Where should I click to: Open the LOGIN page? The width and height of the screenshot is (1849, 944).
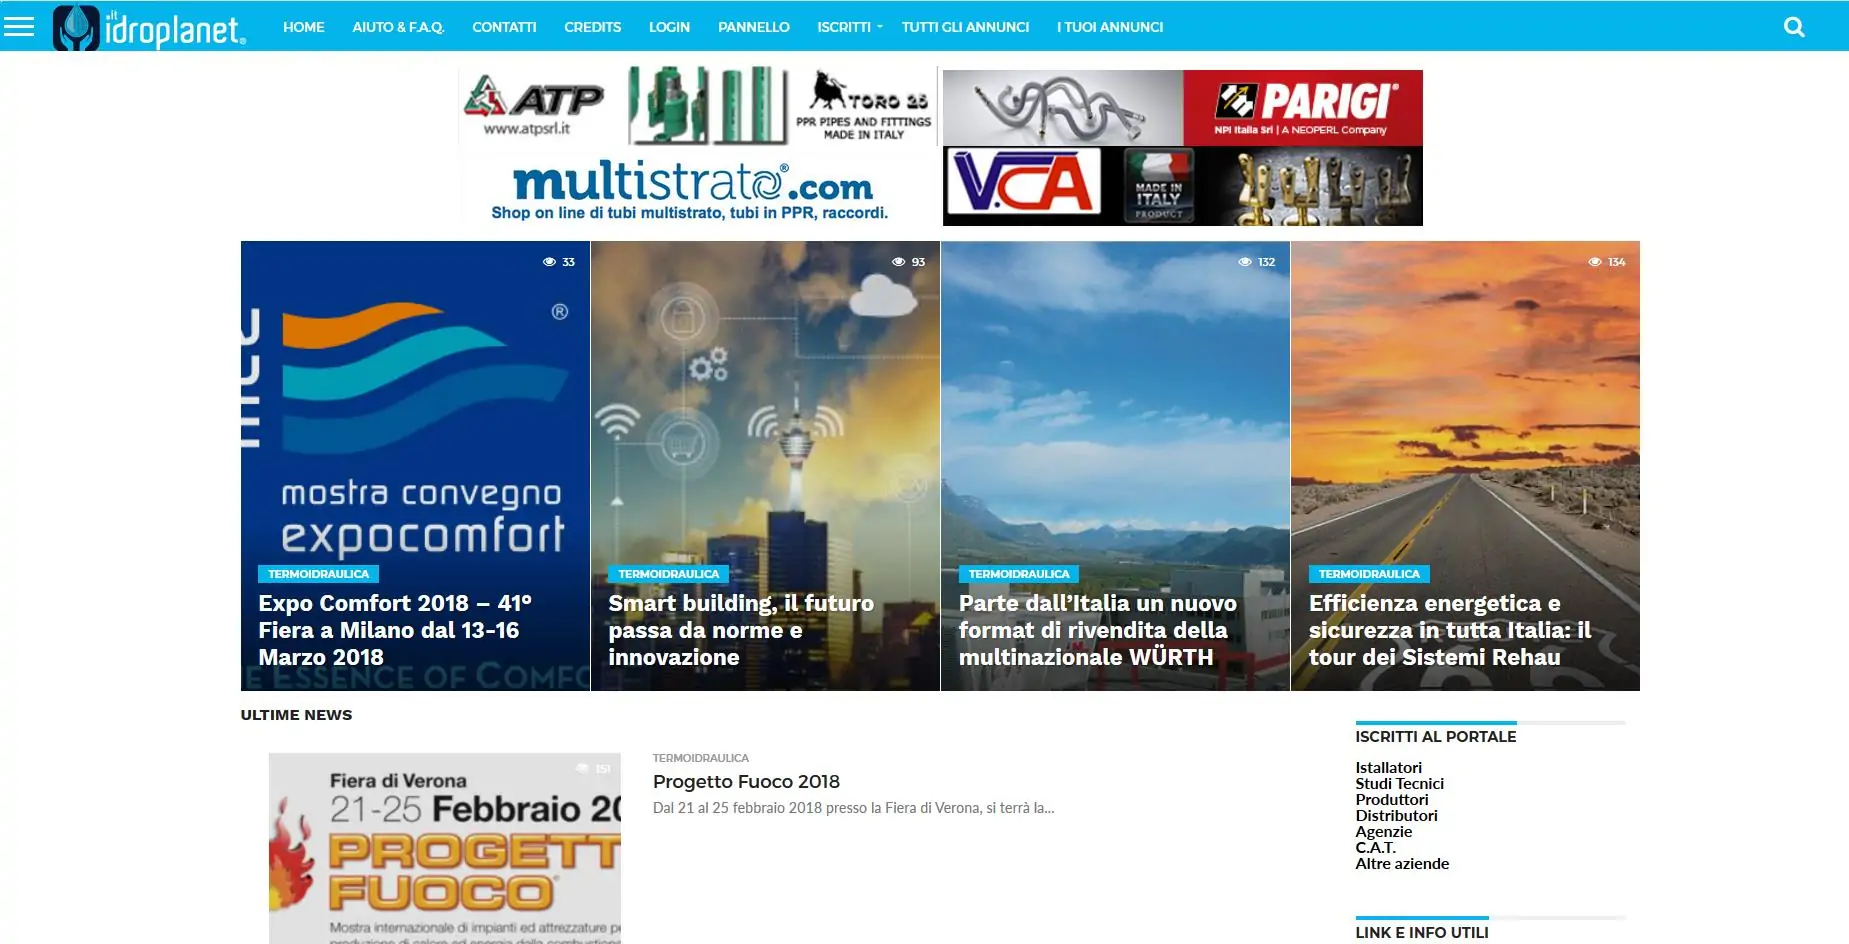669,27
